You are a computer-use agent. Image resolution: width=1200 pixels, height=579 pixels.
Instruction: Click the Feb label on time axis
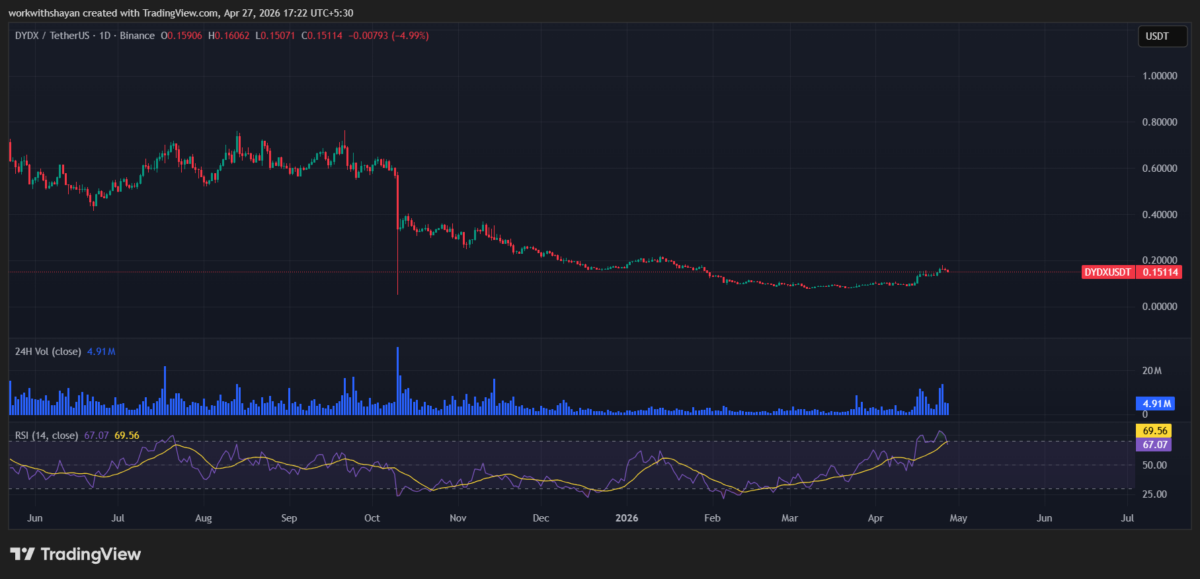point(712,519)
